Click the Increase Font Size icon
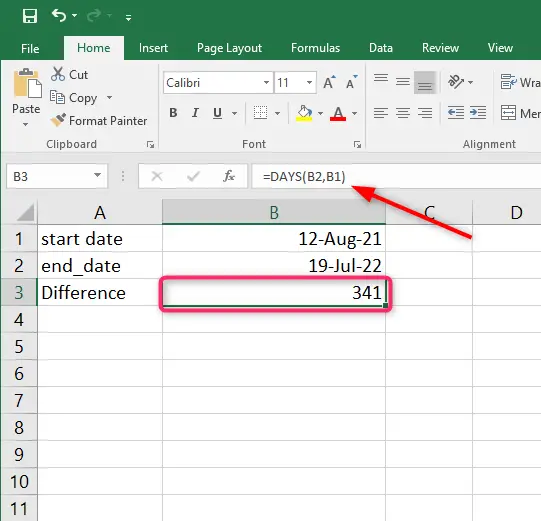 pos(329,82)
